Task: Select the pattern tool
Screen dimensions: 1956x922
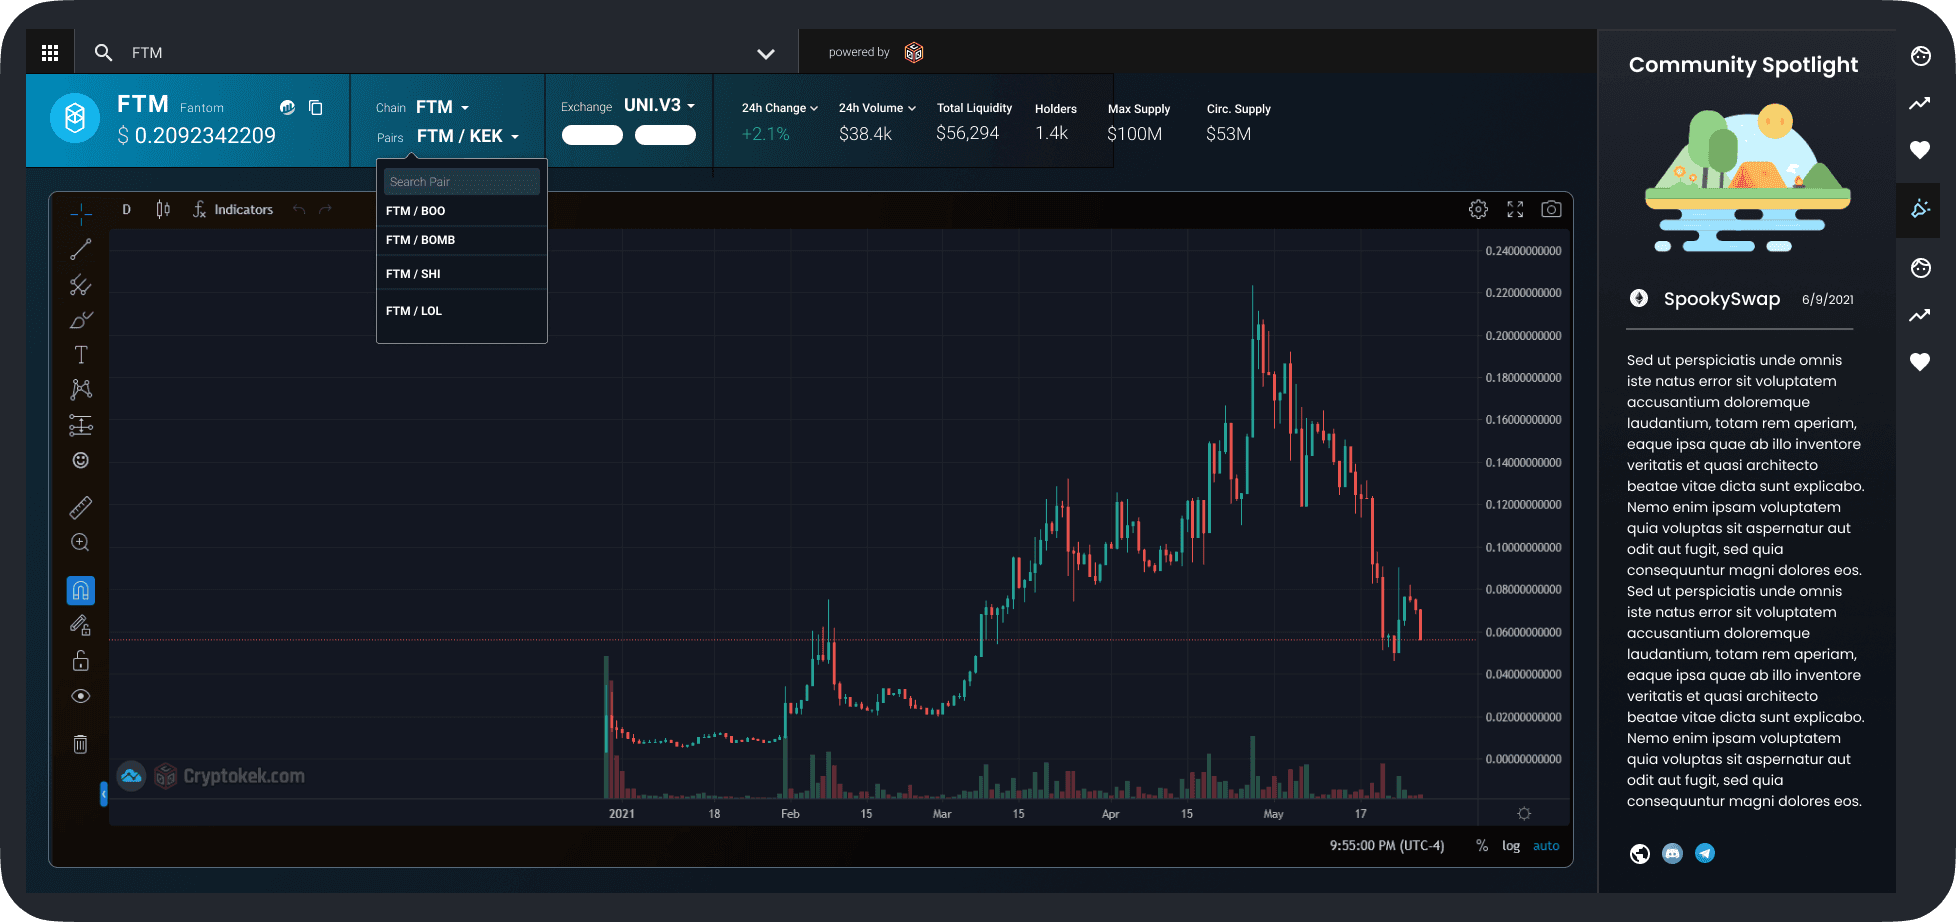Action: click(x=81, y=389)
